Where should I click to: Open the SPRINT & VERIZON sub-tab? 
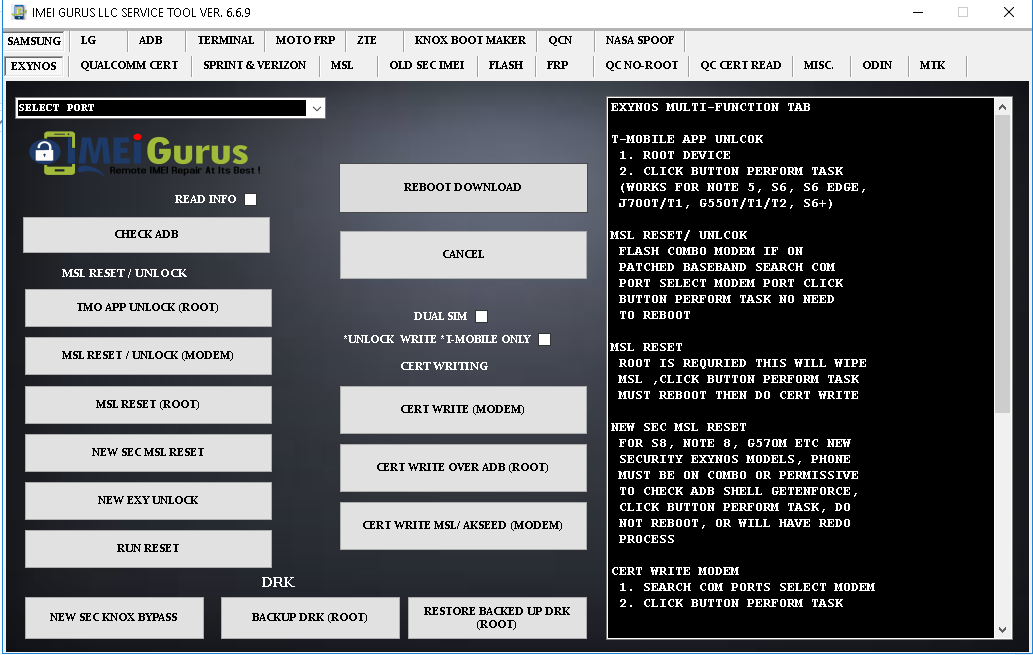[254, 65]
